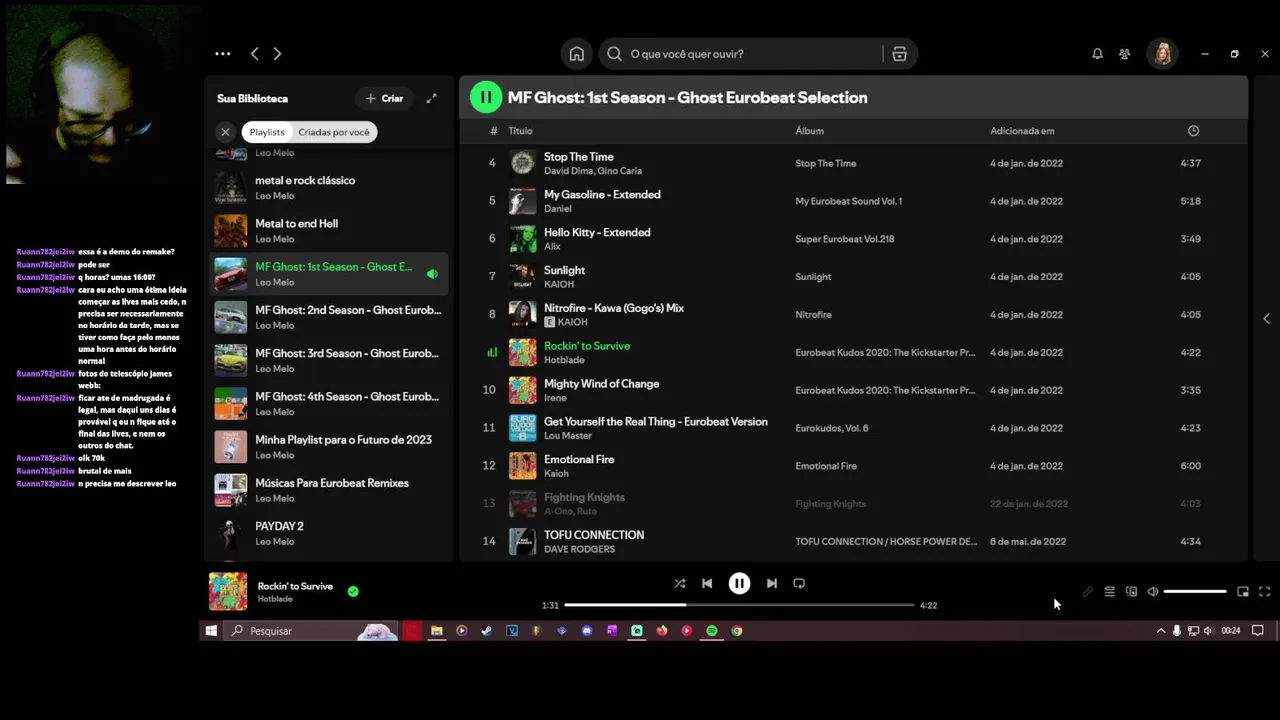Open the friends activity icon
The height and width of the screenshot is (720, 1280).
(1125, 54)
